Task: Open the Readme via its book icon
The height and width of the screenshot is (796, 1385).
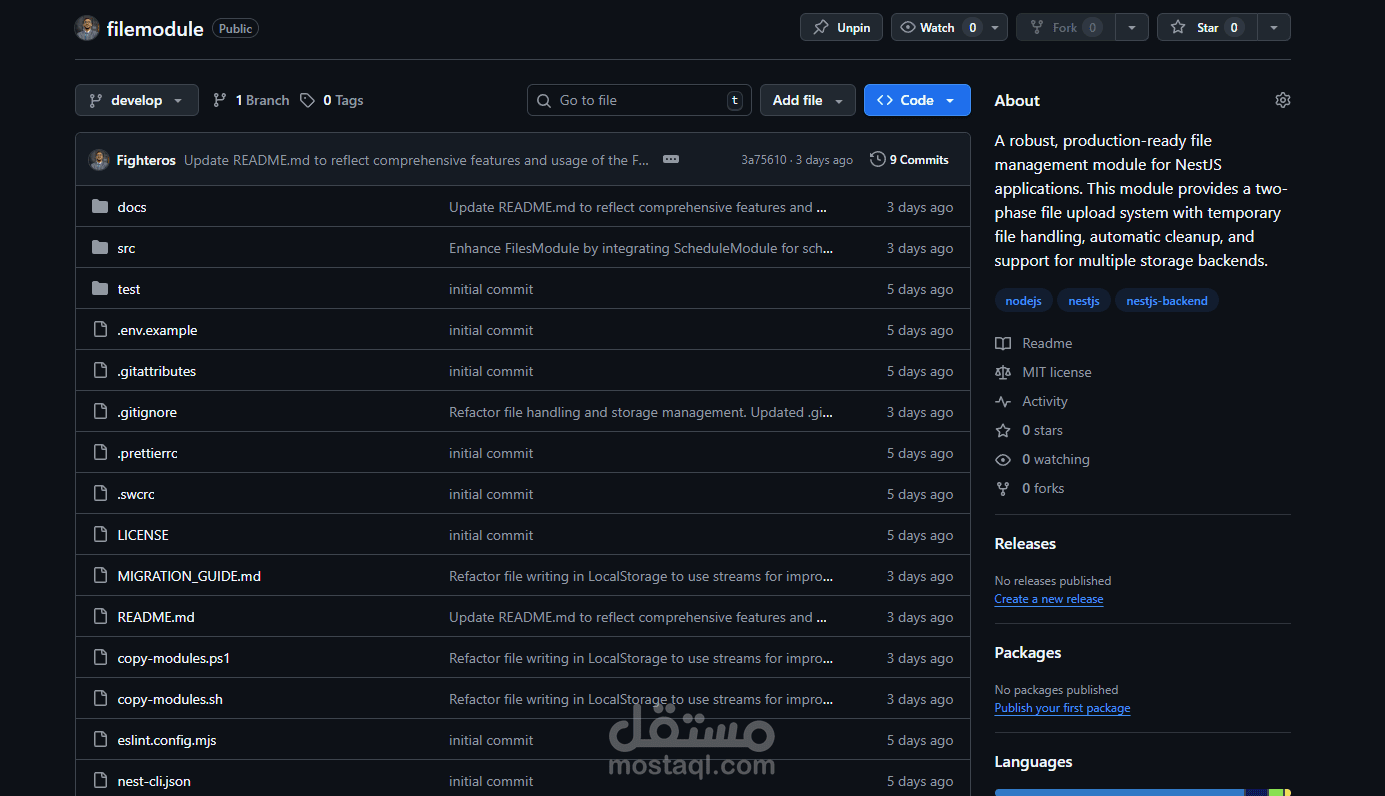Action: [1003, 343]
